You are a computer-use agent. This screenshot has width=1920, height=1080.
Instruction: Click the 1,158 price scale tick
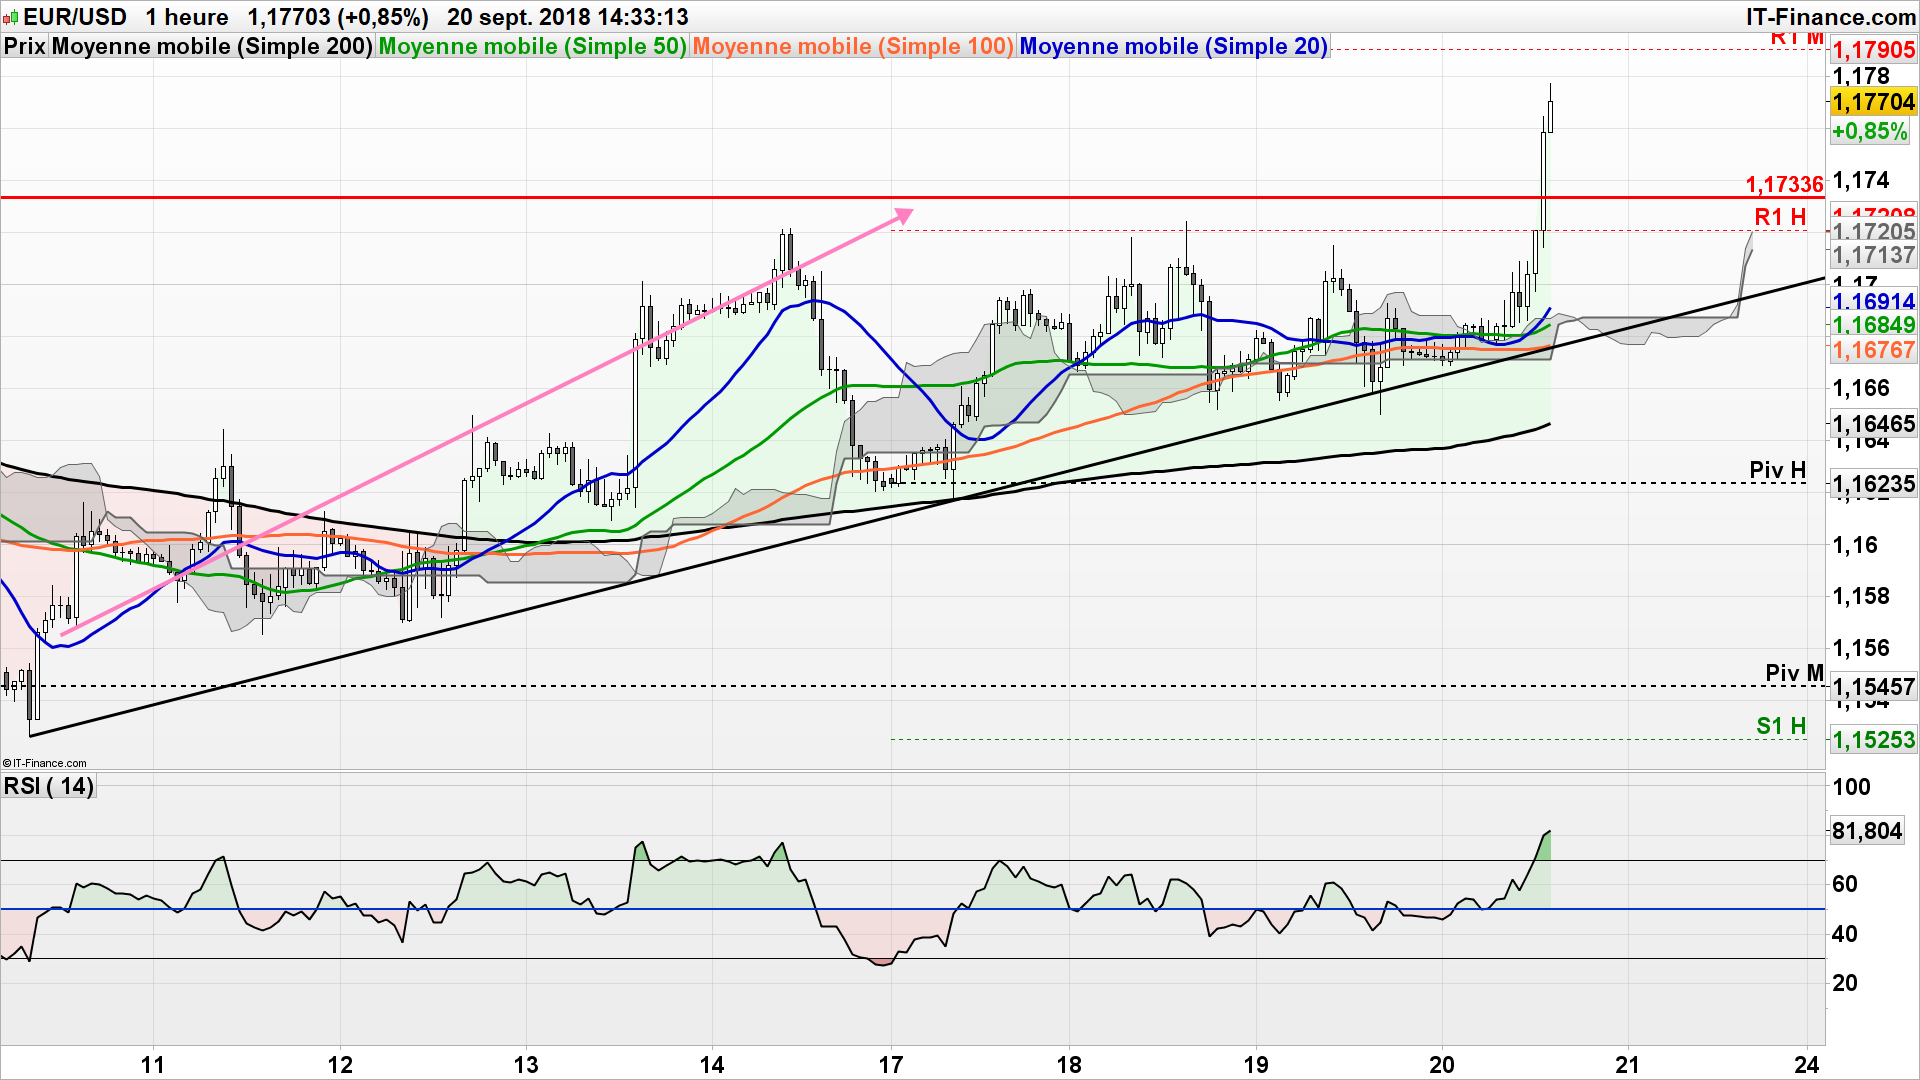point(1861,596)
